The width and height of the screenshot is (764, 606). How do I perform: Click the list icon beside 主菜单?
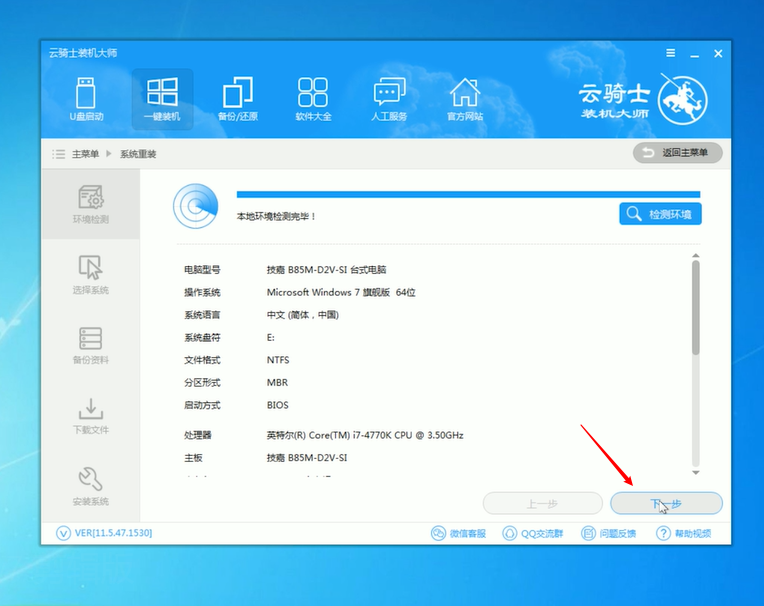(58, 154)
